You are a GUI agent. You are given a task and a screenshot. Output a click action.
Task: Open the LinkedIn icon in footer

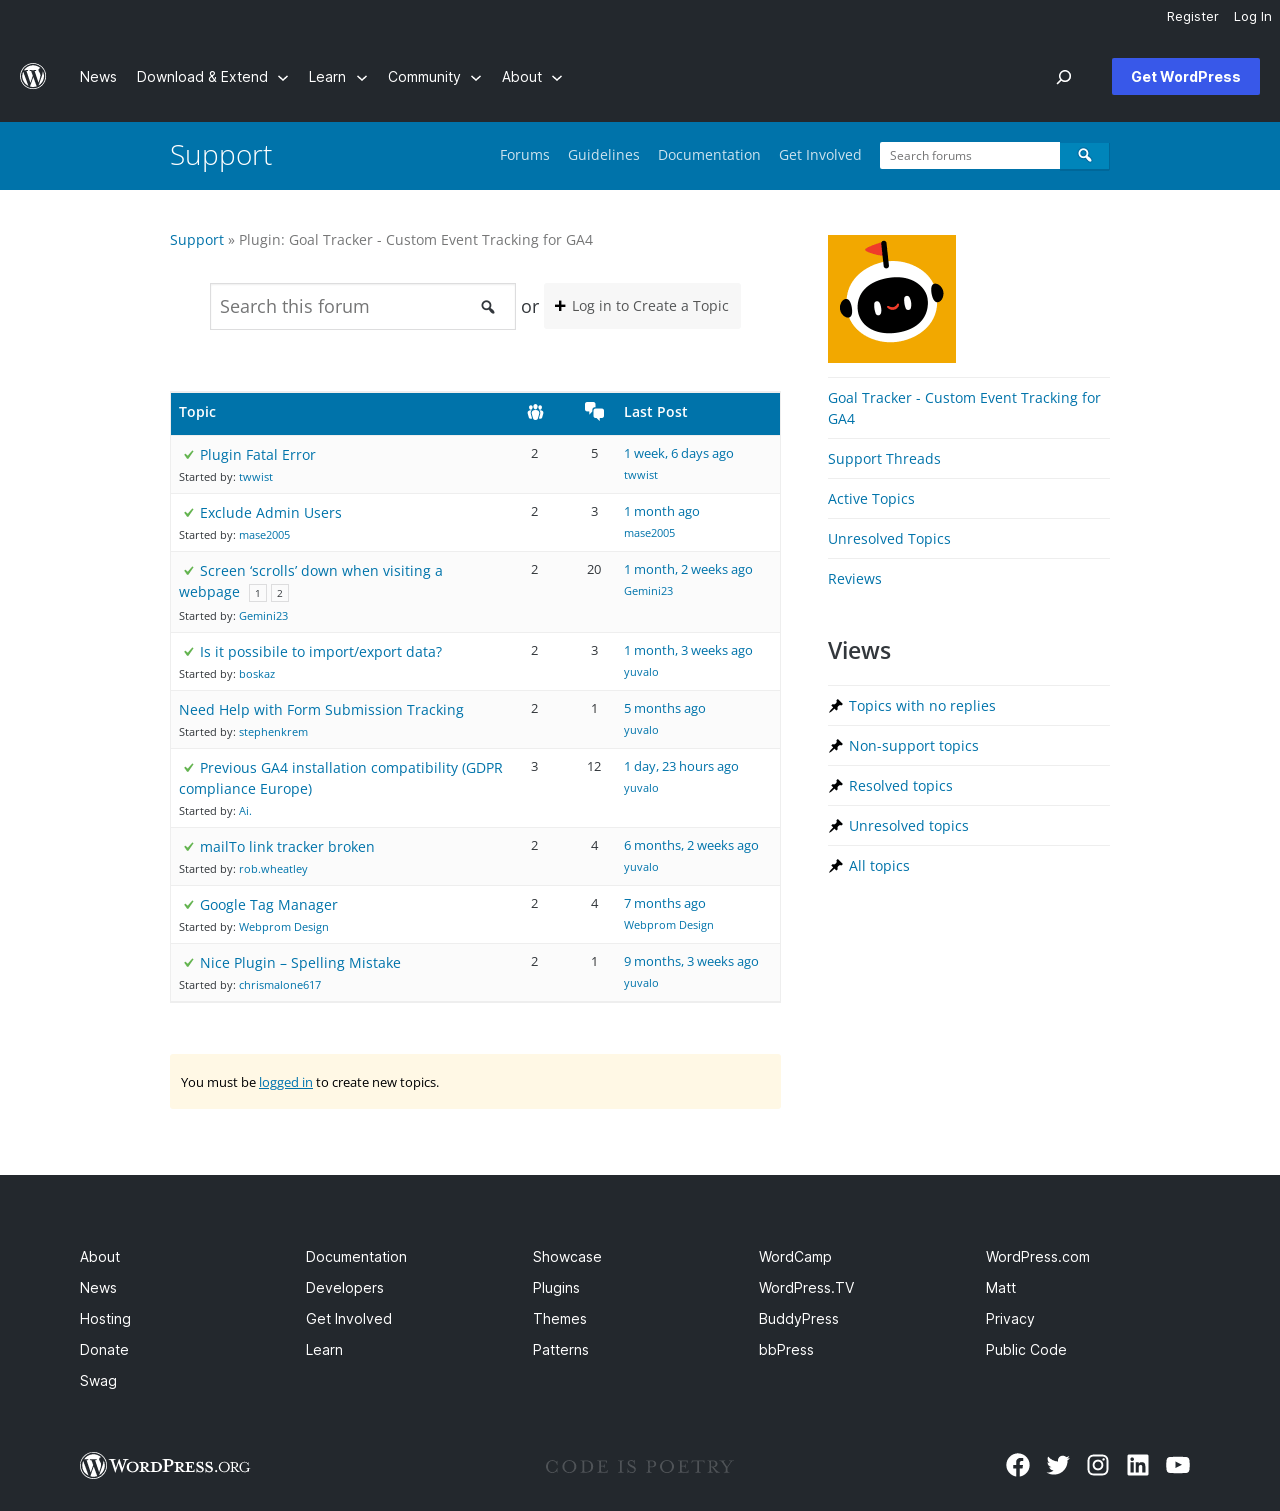click(1138, 1465)
